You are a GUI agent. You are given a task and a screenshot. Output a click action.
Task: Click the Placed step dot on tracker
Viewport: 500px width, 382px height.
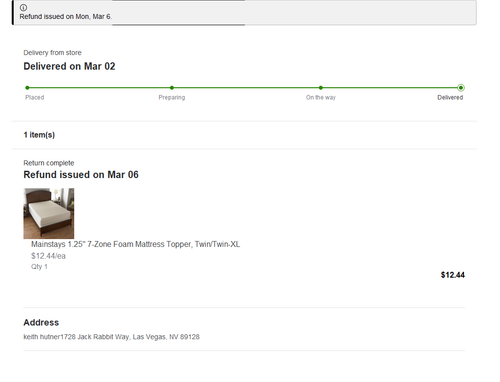(x=27, y=88)
